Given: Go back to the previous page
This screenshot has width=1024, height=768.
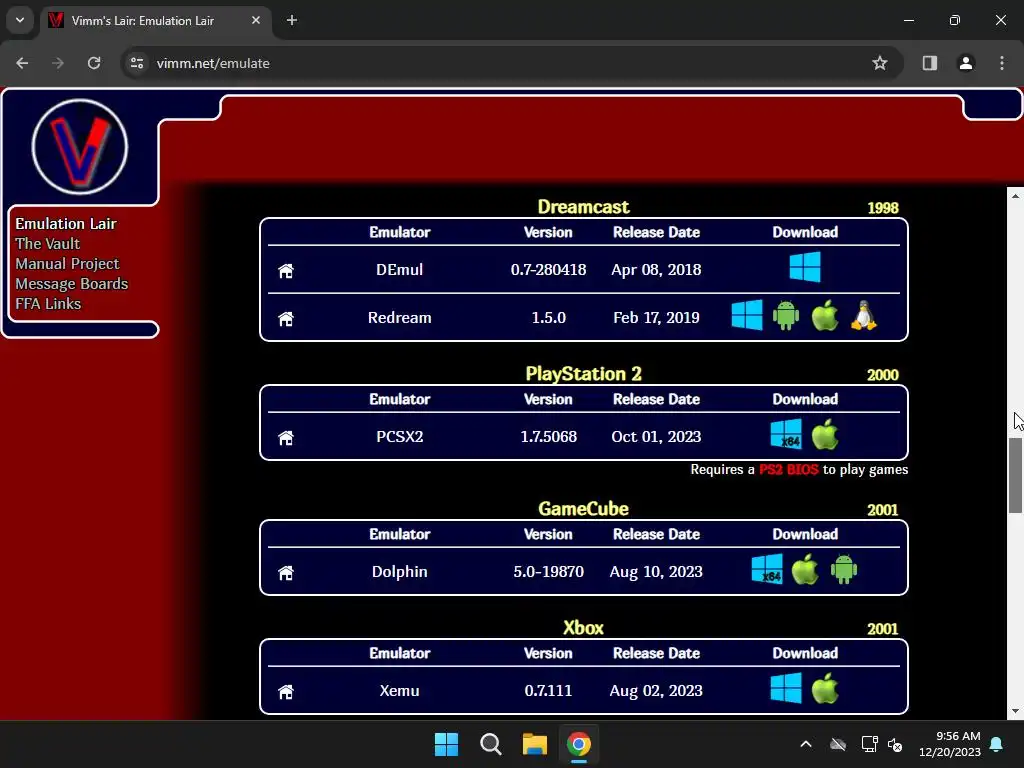Looking at the screenshot, I should (22, 63).
